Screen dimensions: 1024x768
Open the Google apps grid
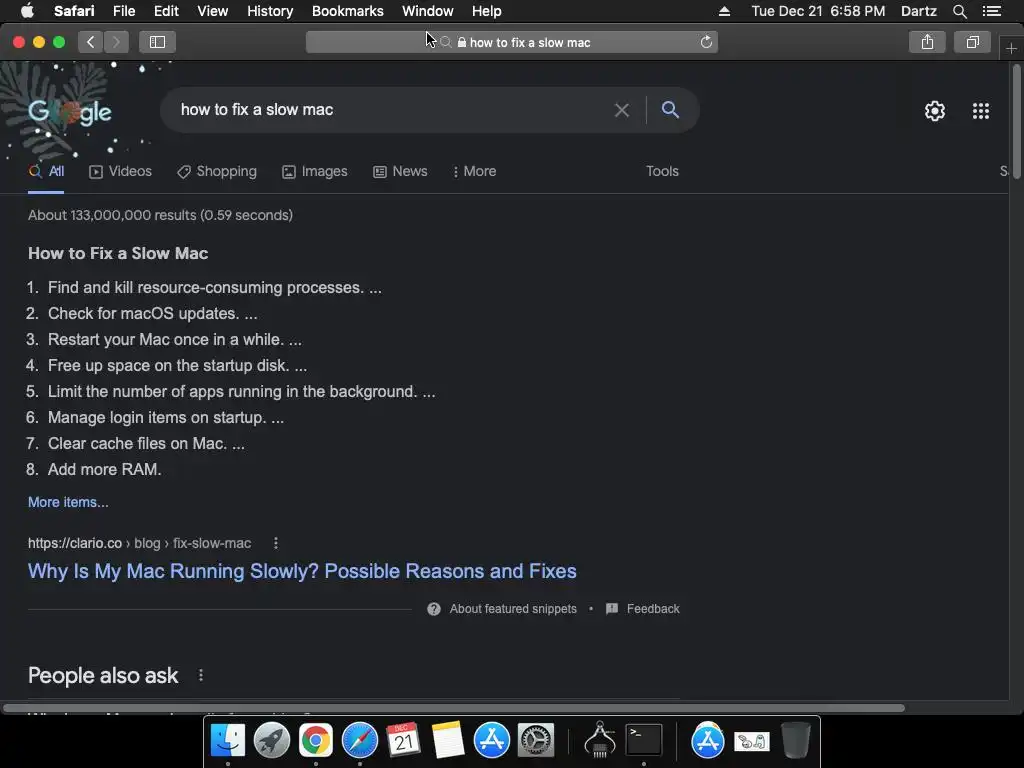pos(981,111)
